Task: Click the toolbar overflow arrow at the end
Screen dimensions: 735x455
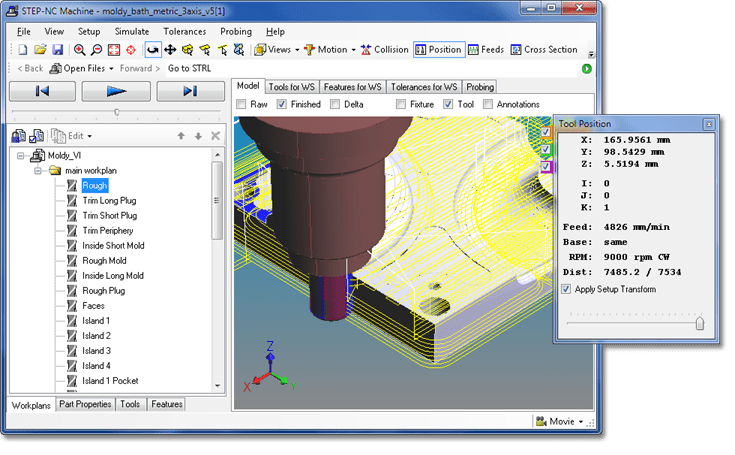Action: [x=591, y=54]
